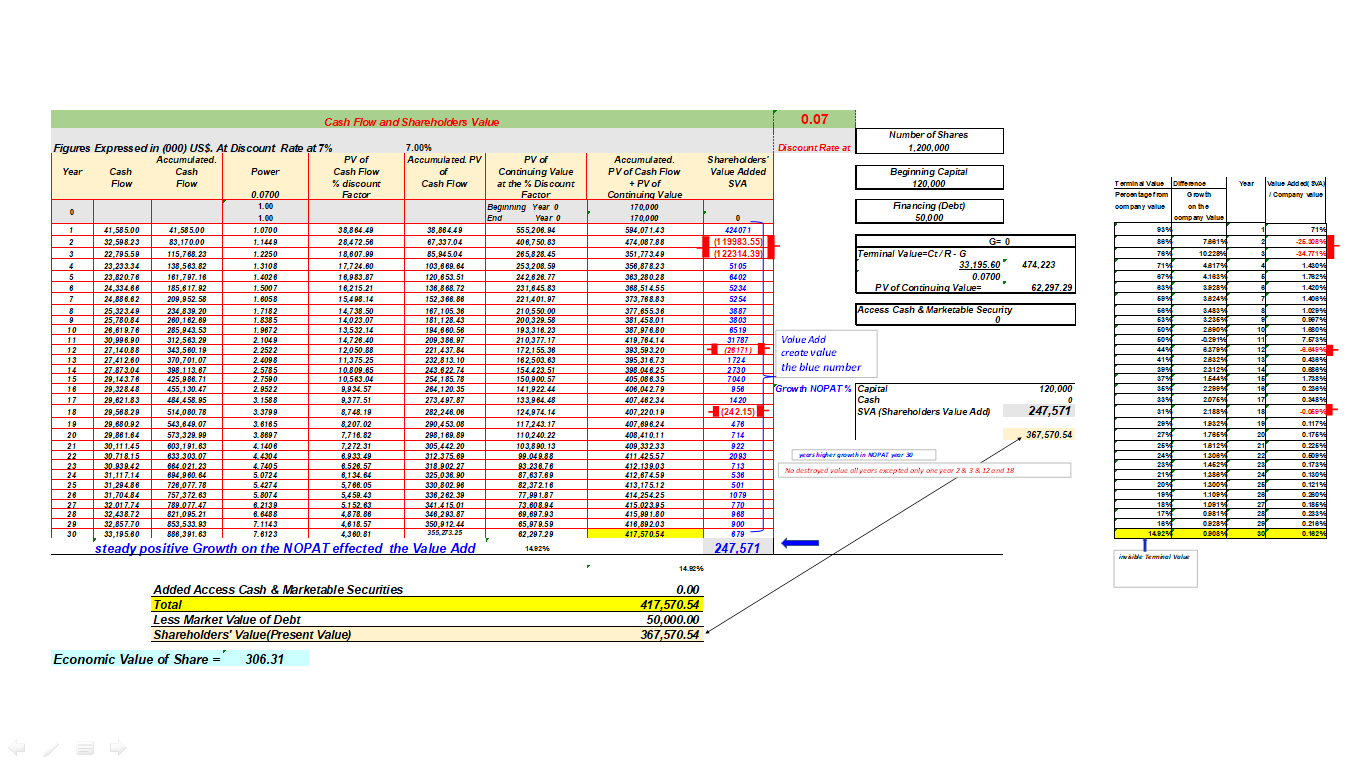Screen dimensions: 1366x768
Task: Select the 'Growth NOPAT %' label
Action: [x=814, y=388]
